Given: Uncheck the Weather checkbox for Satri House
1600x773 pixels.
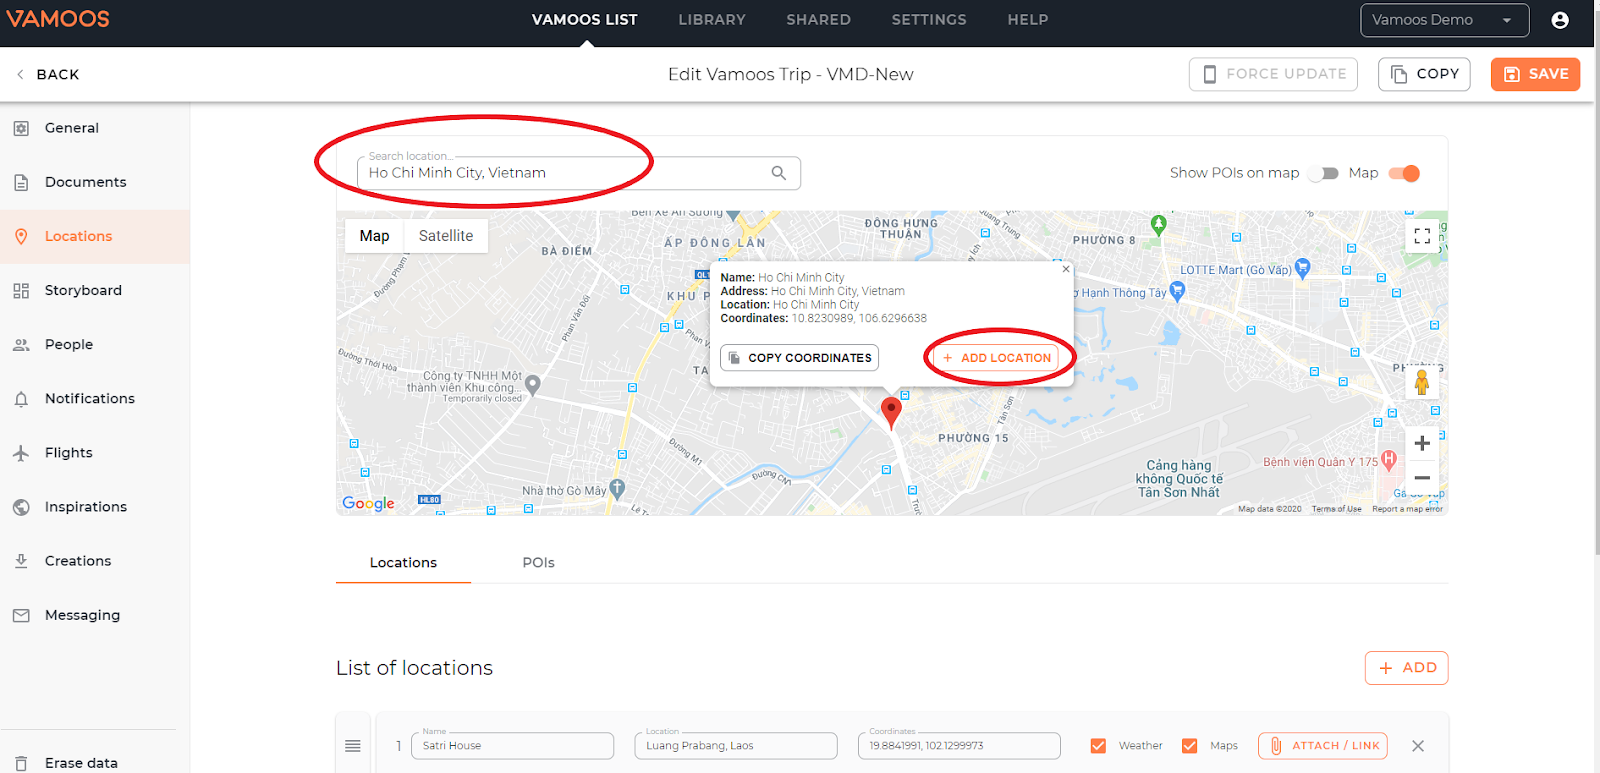Looking at the screenshot, I should pos(1098,746).
